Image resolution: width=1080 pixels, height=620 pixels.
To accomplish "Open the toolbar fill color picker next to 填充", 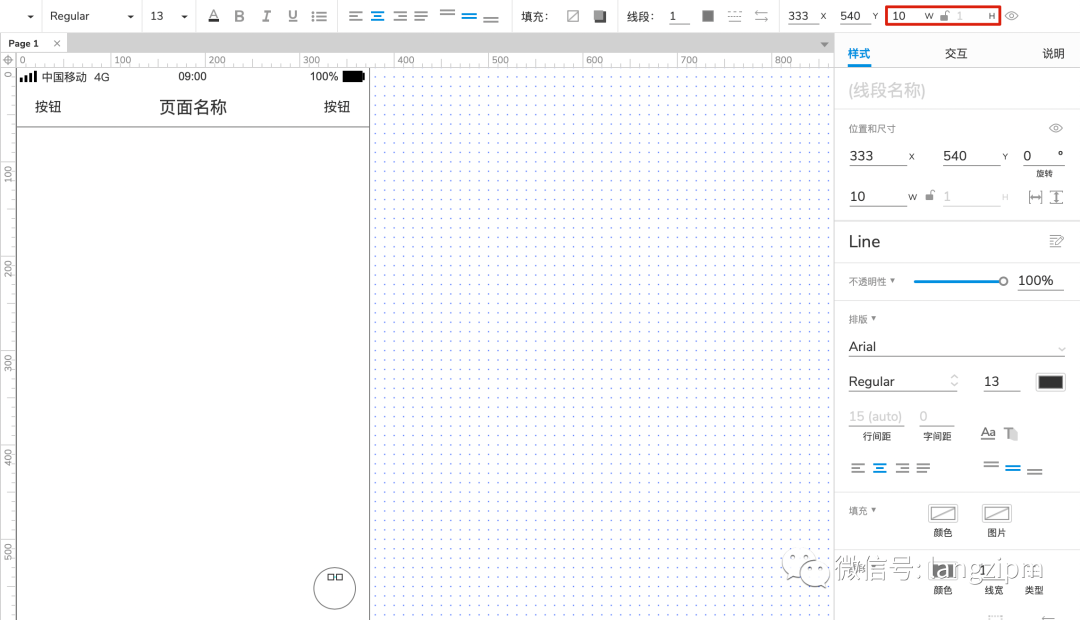I will coord(573,16).
